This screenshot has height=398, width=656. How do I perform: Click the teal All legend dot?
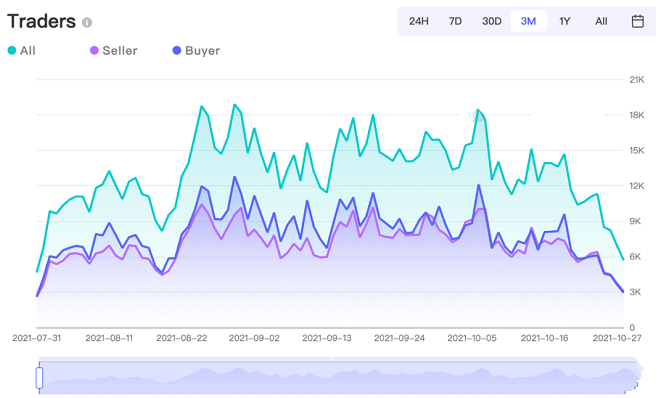[12, 51]
